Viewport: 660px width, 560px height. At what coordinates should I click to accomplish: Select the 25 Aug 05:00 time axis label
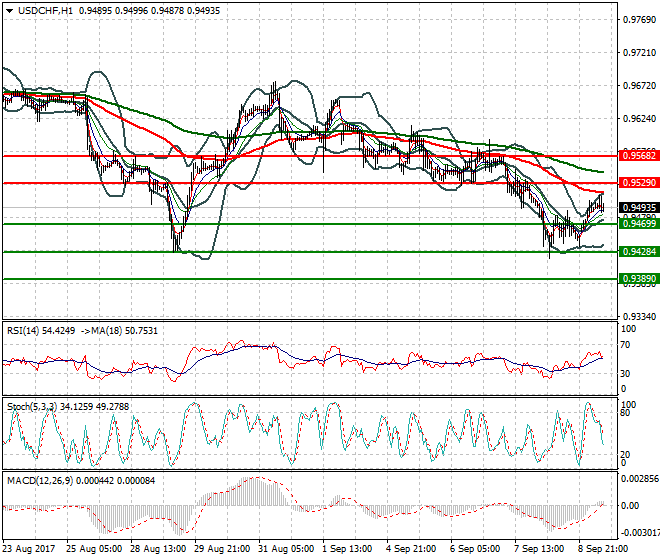(94, 549)
